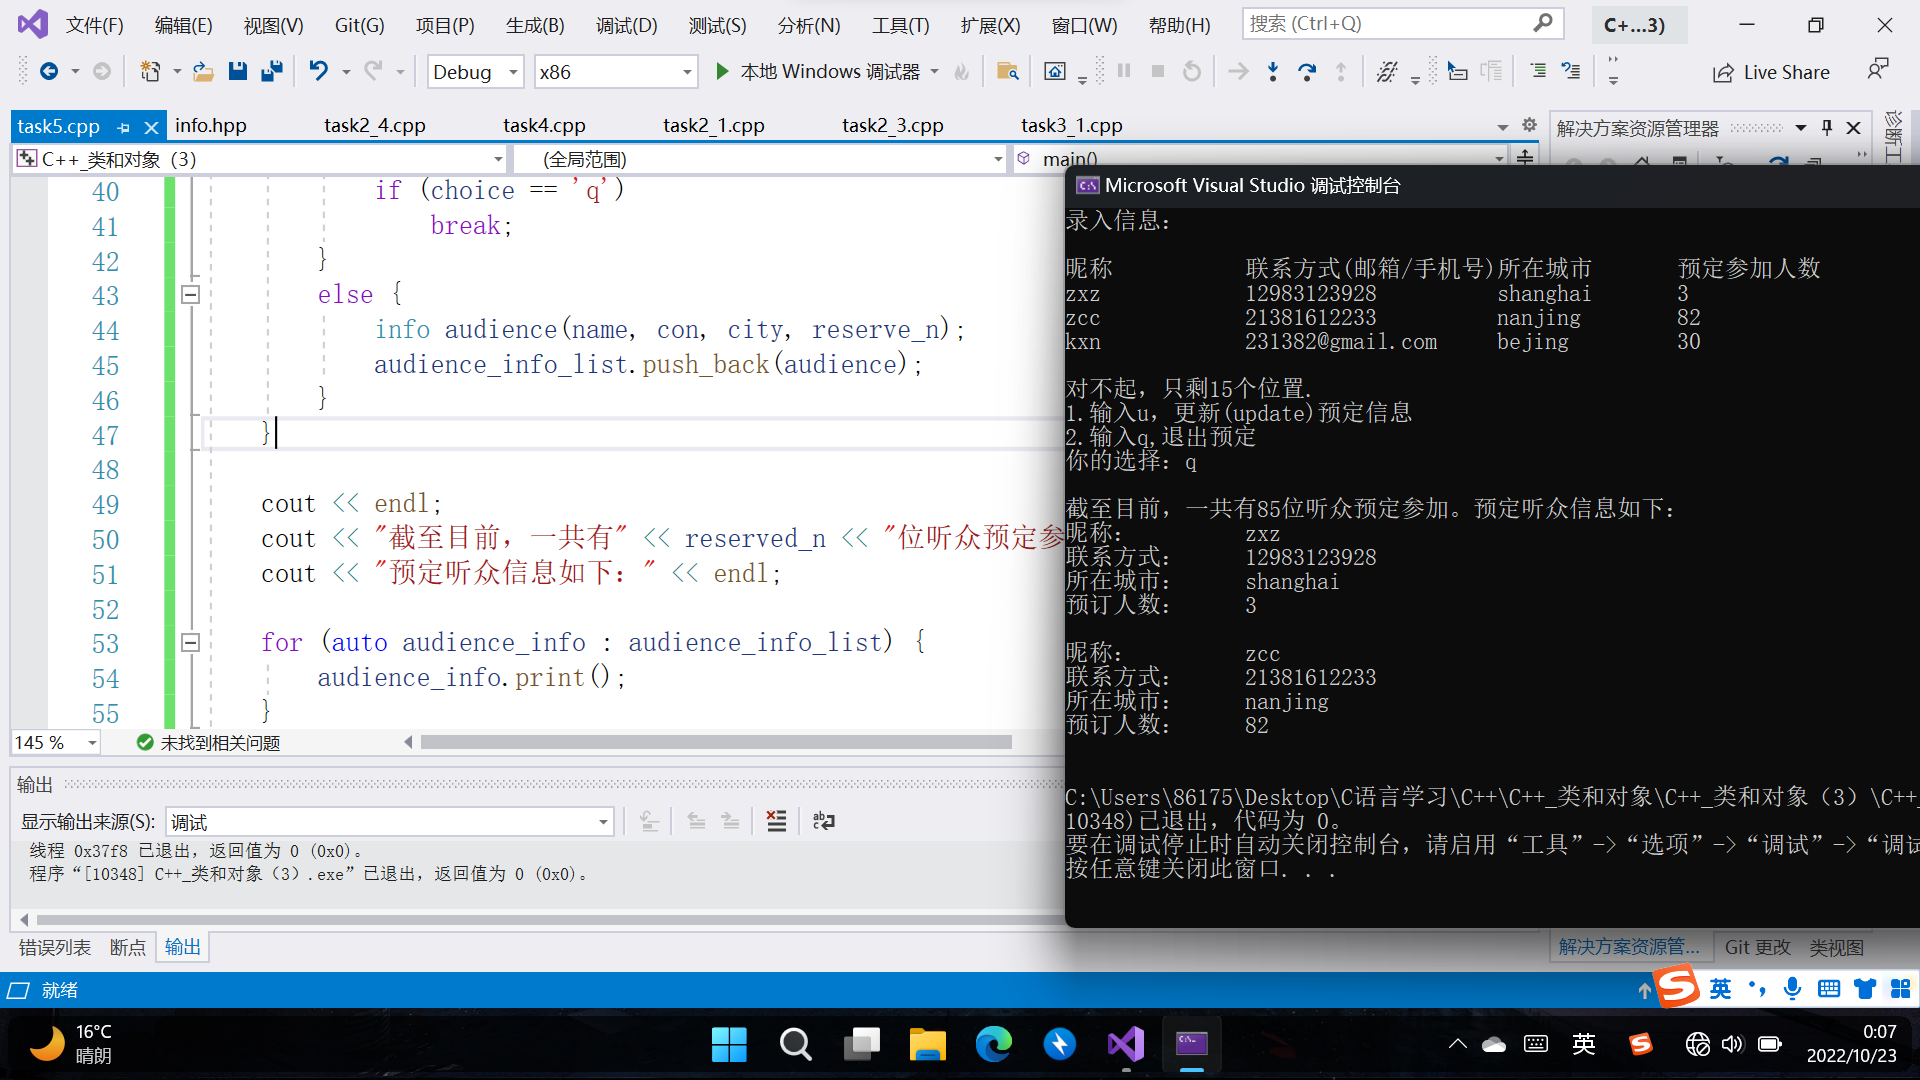Open the 调试(D) menu
This screenshot has height=1080, width=1920.
(x=626, y=25)
